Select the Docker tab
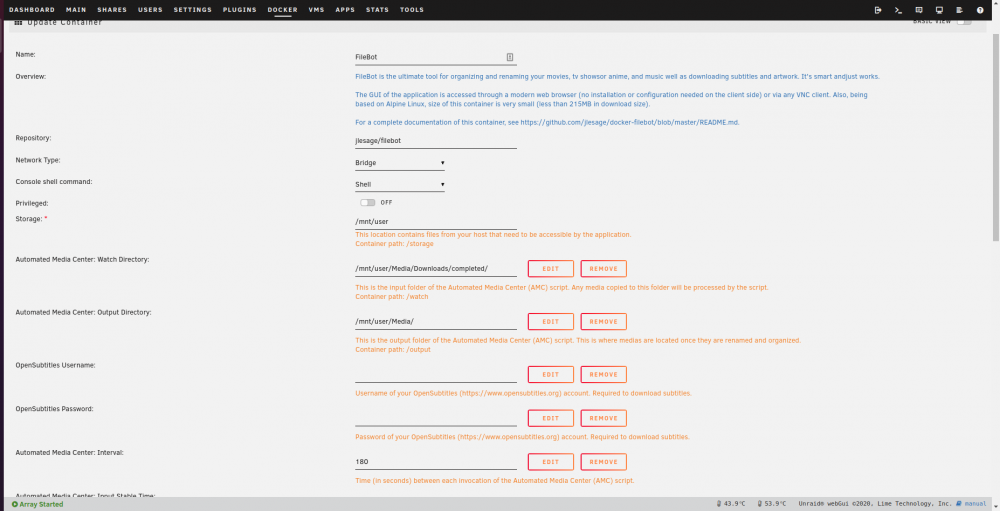 pyautogui.click(x=283, y=10)
